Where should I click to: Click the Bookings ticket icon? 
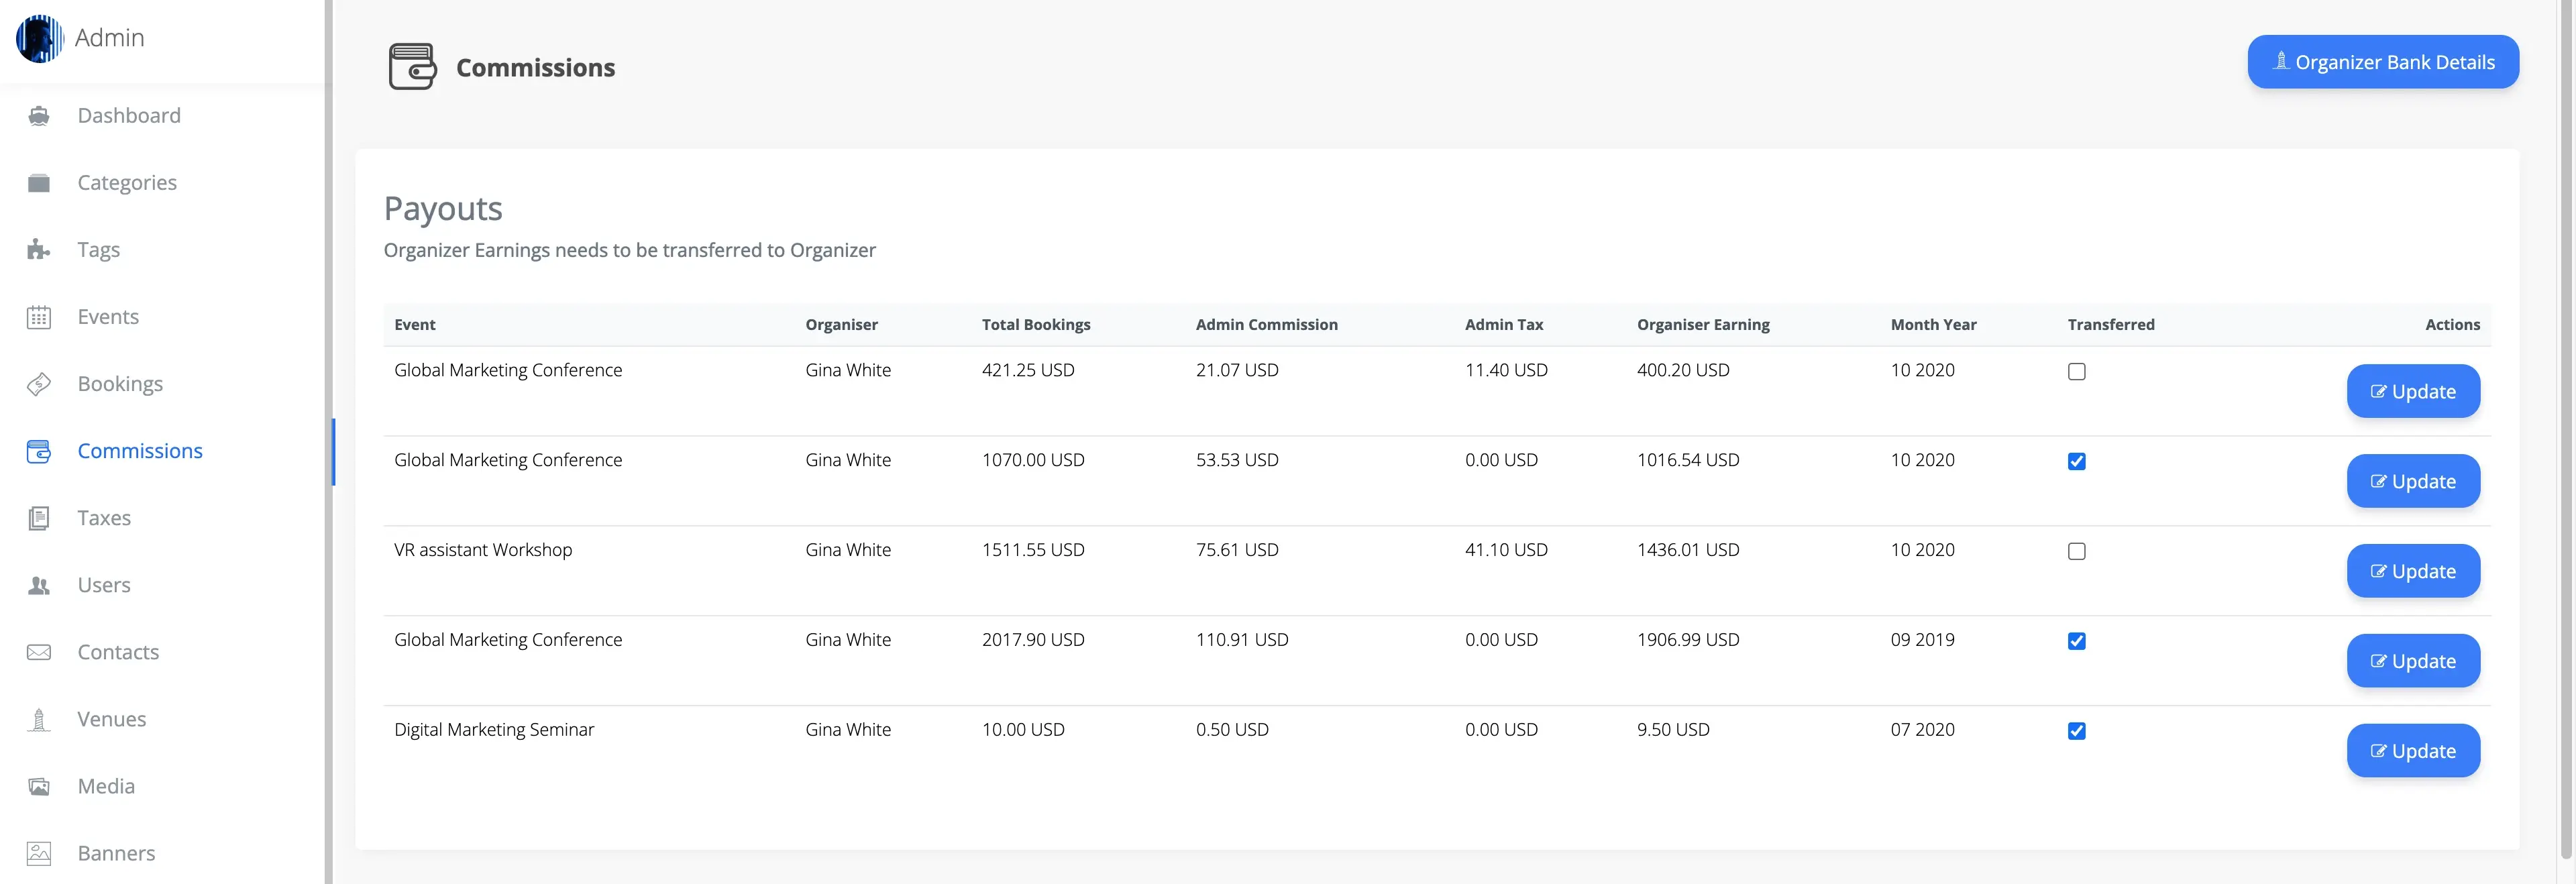pyautogui.click(x=39, y=384)
